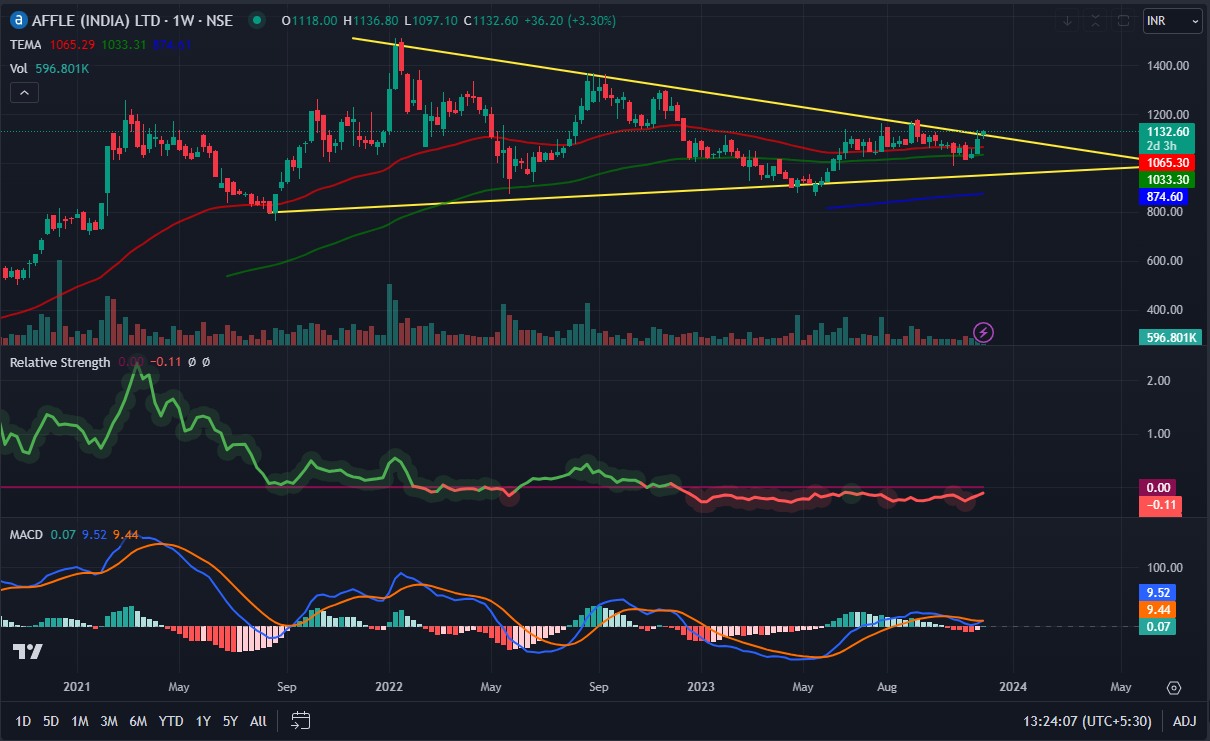Select the 5Y time range
This screenshot has height=741, width=1210.
click(x=230, y=721)
